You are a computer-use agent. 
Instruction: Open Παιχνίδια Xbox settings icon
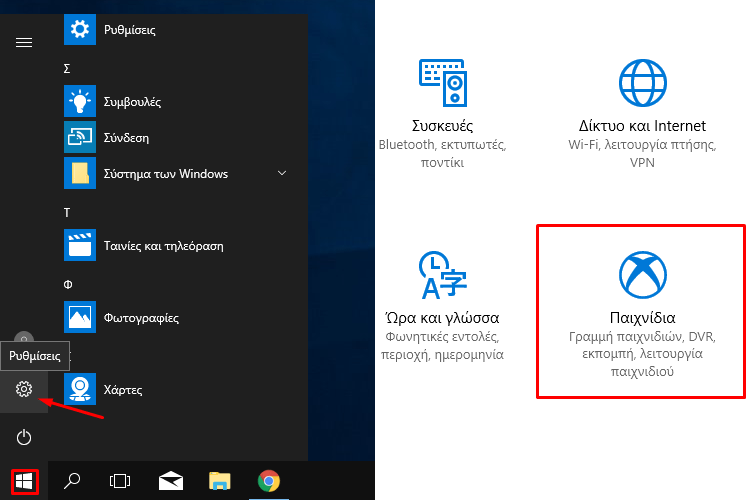pos(642,275)
